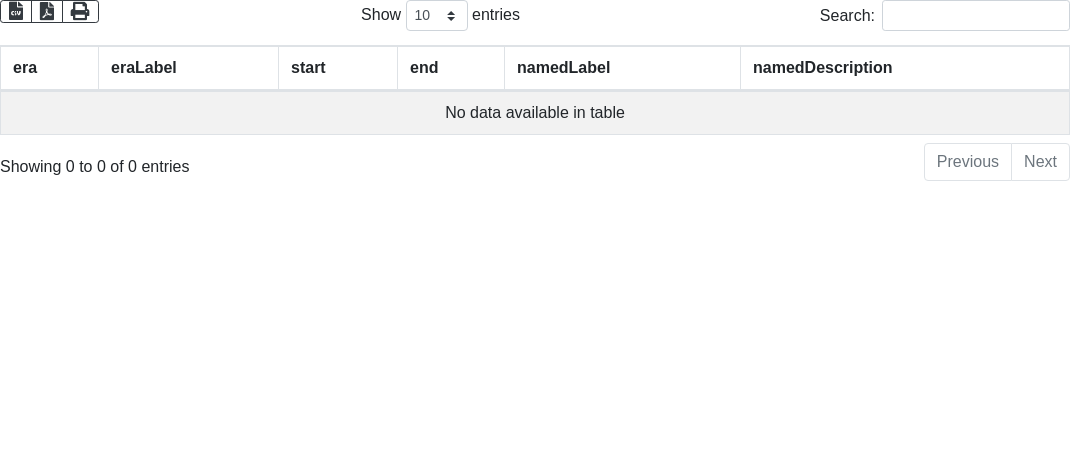This screenshot has height=450, width=1070.
Task: Click the 'No data available in table' row
Action: pyautogui.click(x=535, y=113)
